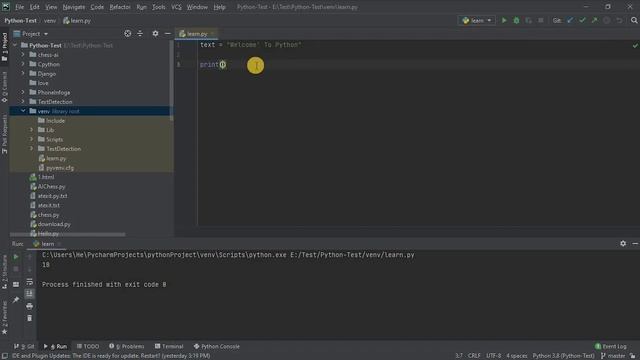The image size is (640, 360).
Task: Select pyvenv.cfg in the project tree
Action: coord(60,168)
